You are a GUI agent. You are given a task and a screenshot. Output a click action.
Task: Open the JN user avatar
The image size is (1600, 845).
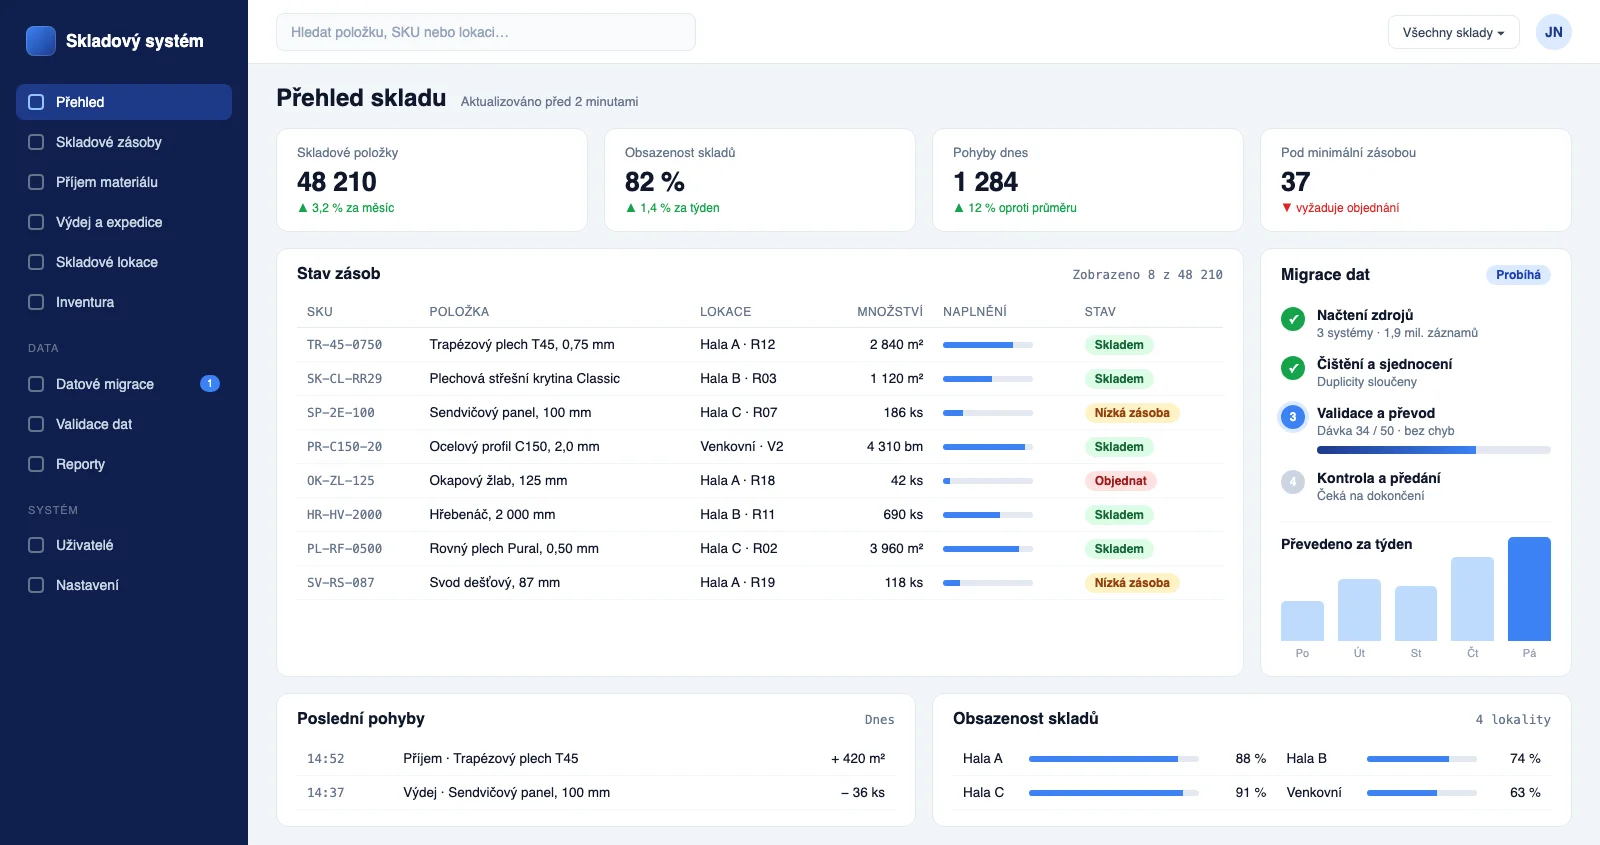coord(1553,32)
